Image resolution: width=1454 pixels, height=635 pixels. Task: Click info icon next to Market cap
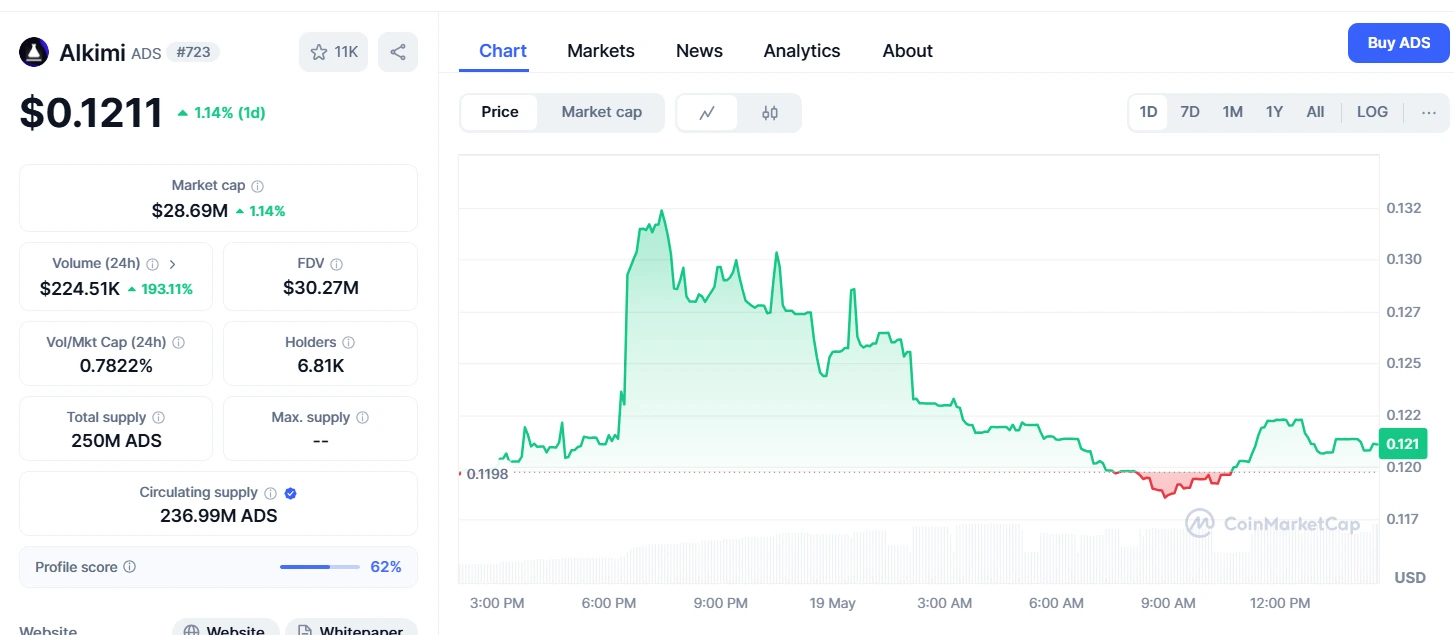point(257,186)
